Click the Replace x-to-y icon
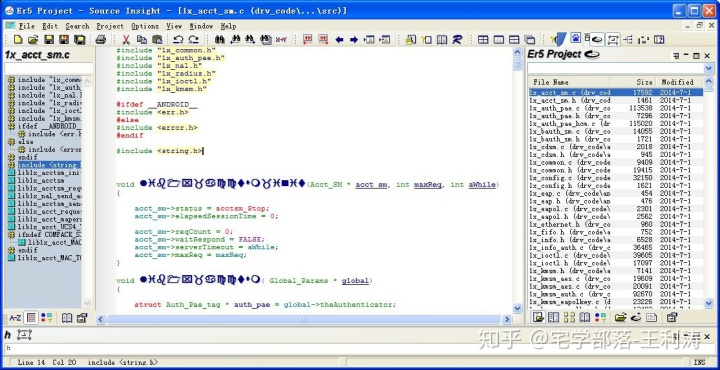Viewport: 720px width, 370px height. pyautogui.click(x=281, y=39)
